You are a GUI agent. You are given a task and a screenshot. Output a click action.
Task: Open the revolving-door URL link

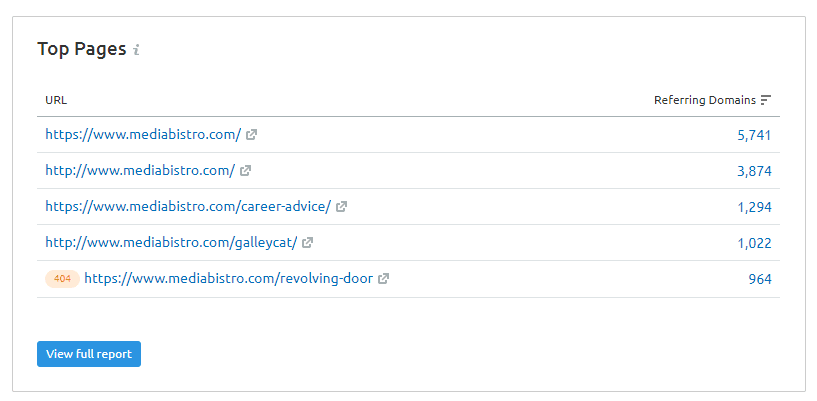point(229,279)
